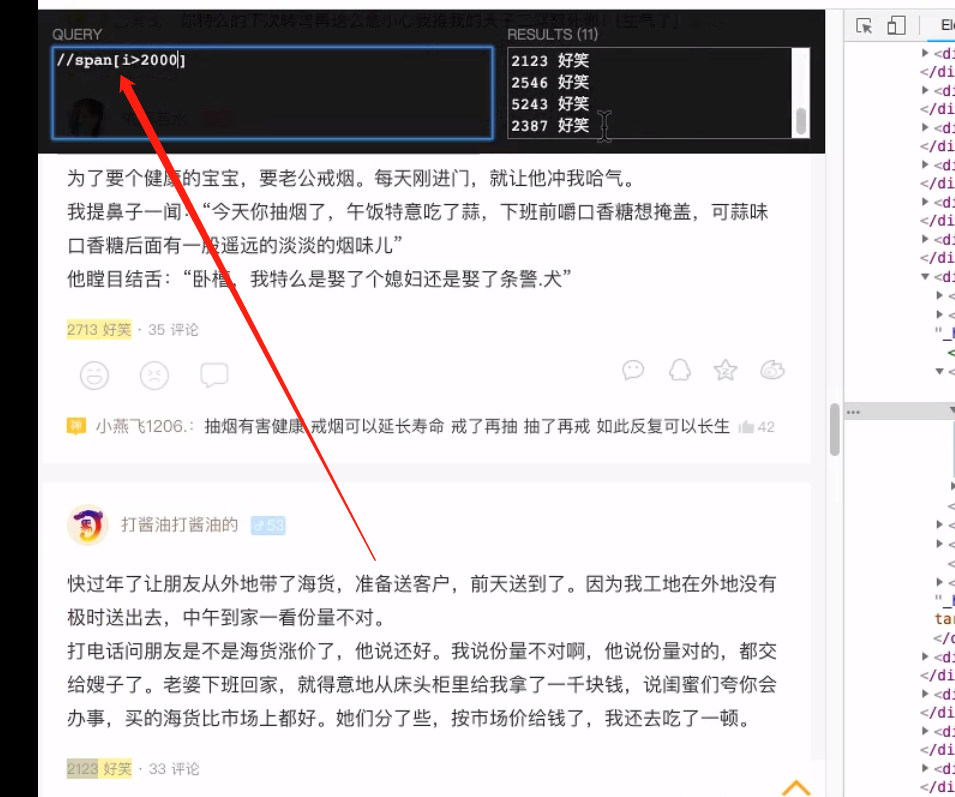Select the '2387 好笑' line in results
The height and width of the screenshot is (797, 955).
coord(550,126)
